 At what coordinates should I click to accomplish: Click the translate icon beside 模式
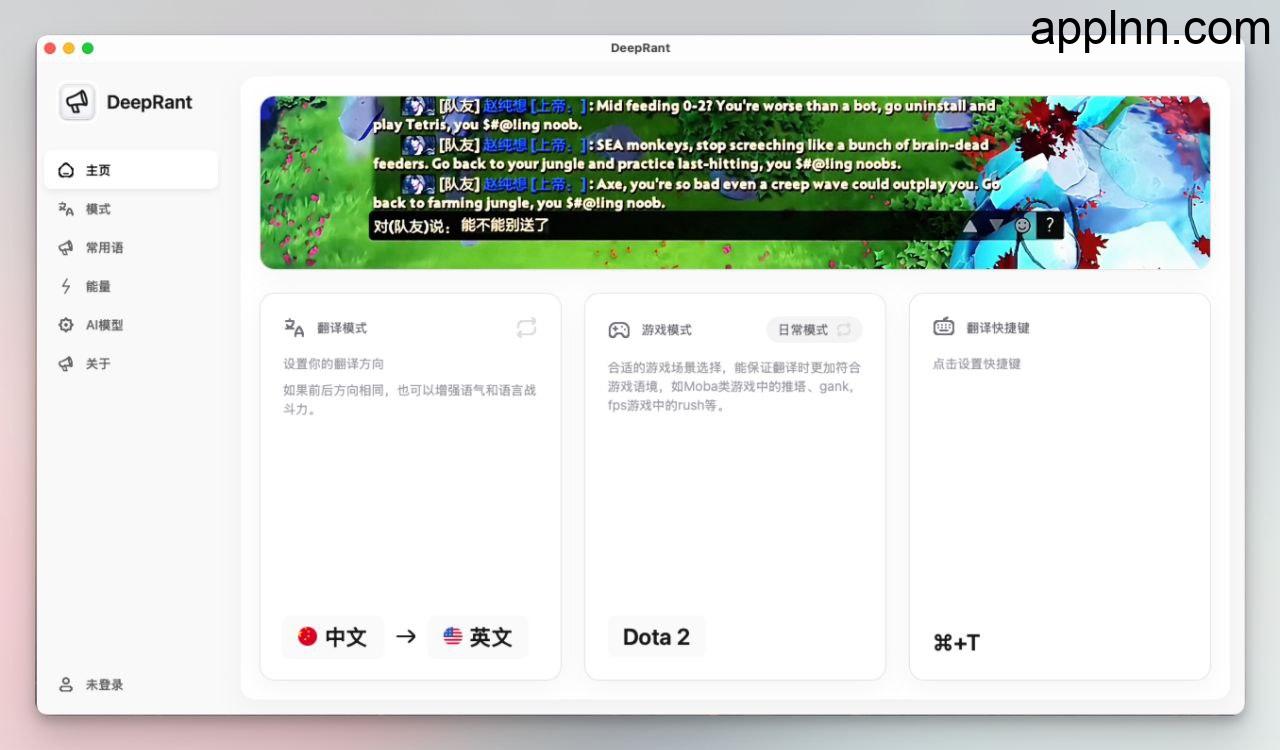(x=66, y=209)
